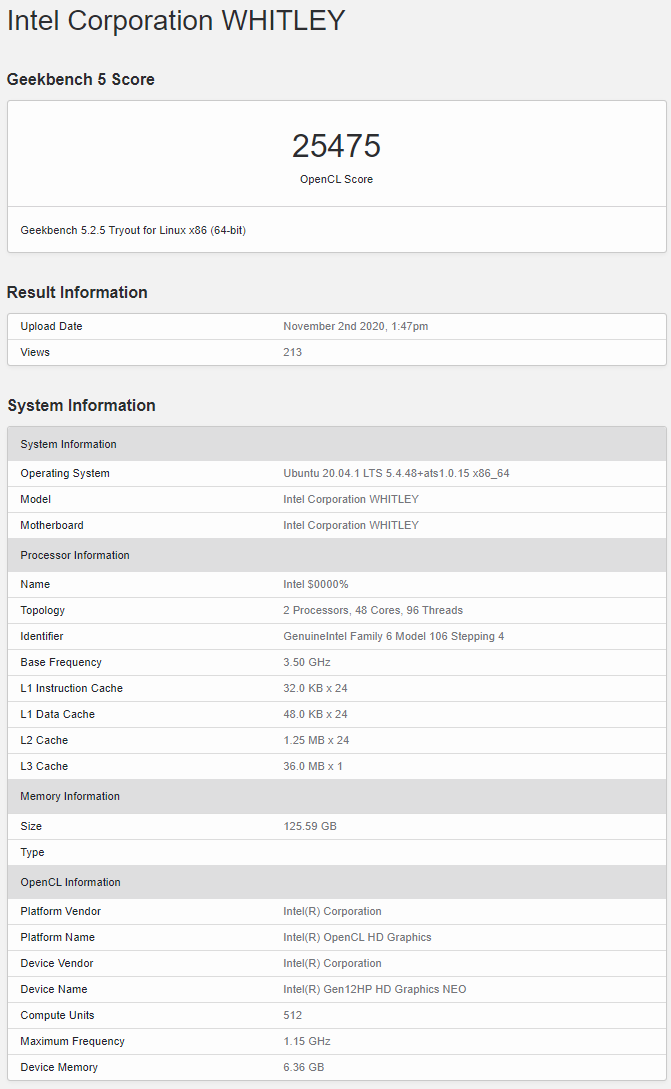The height and width of the screenshot is (1089, 671).
Task: Click the 'OpenCL Score' label
Action: [x=336, y=179]
